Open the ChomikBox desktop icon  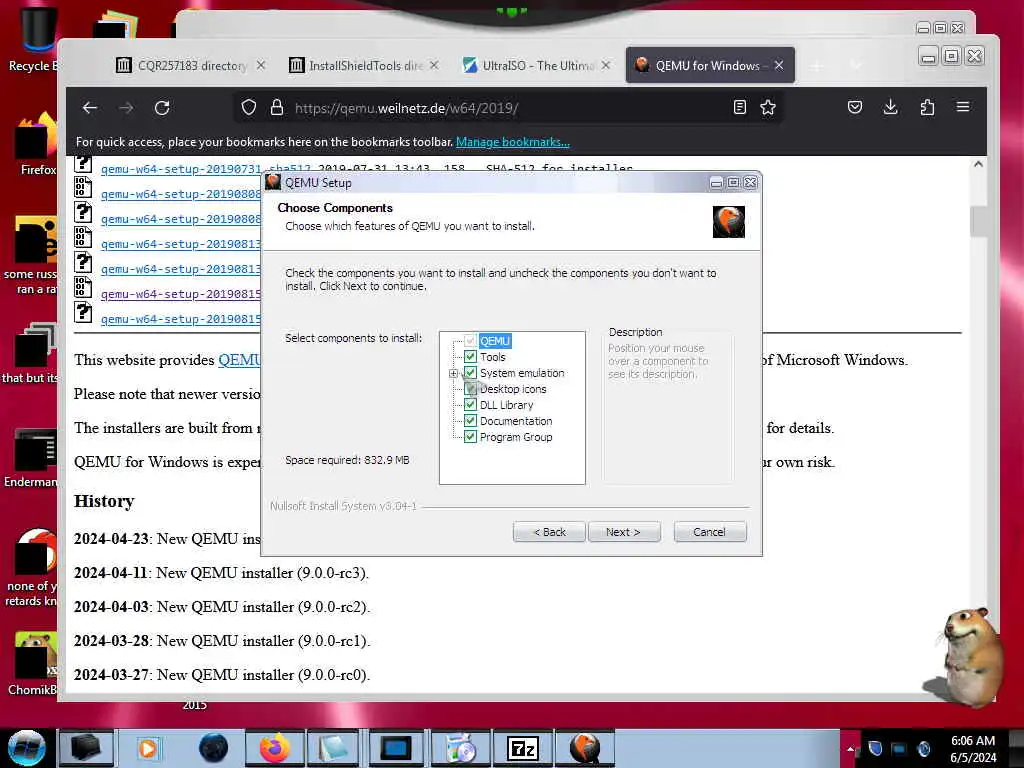pyautogui.click(x=34, y=663)
